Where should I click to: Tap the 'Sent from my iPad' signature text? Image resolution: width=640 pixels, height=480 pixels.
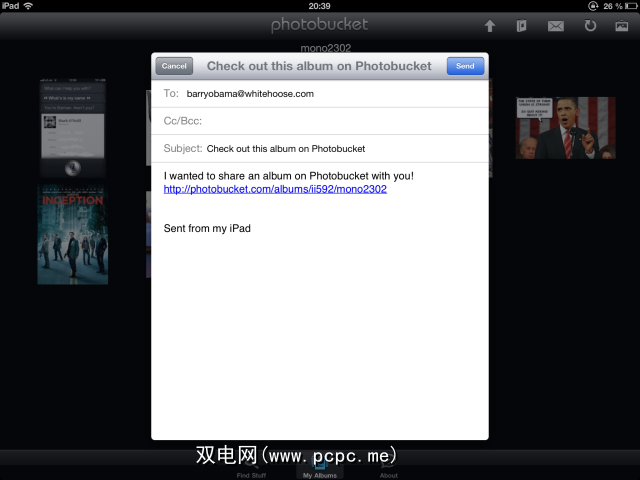point(207,229)
